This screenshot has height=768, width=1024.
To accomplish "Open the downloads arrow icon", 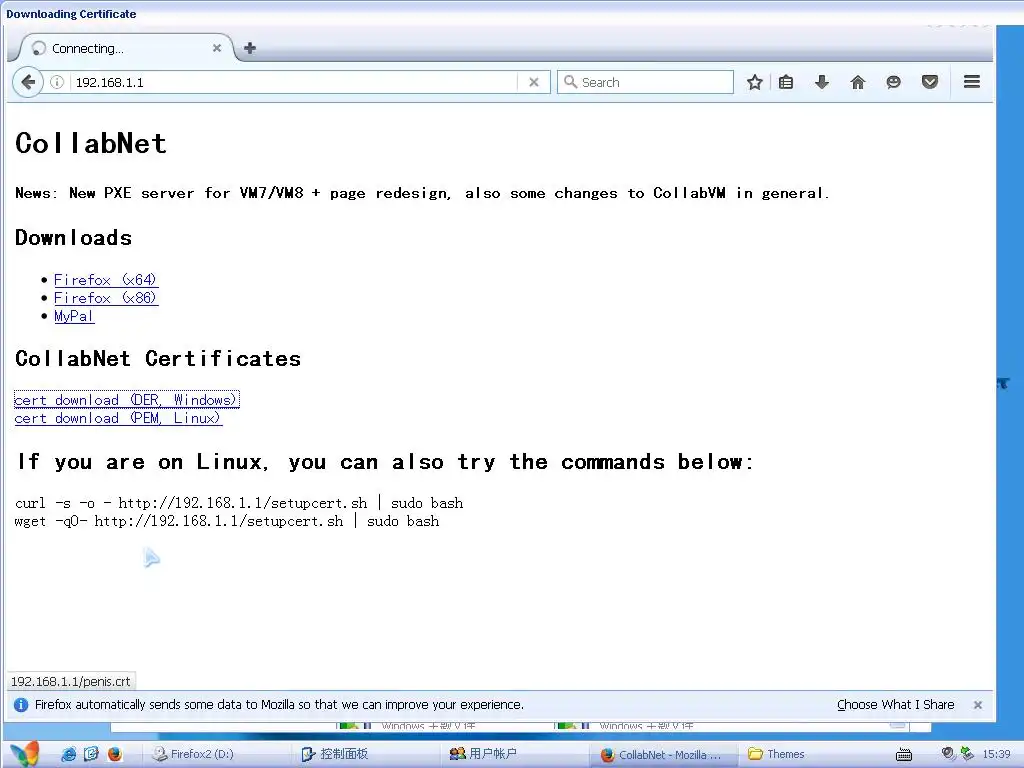I will (x=822, y=82).
